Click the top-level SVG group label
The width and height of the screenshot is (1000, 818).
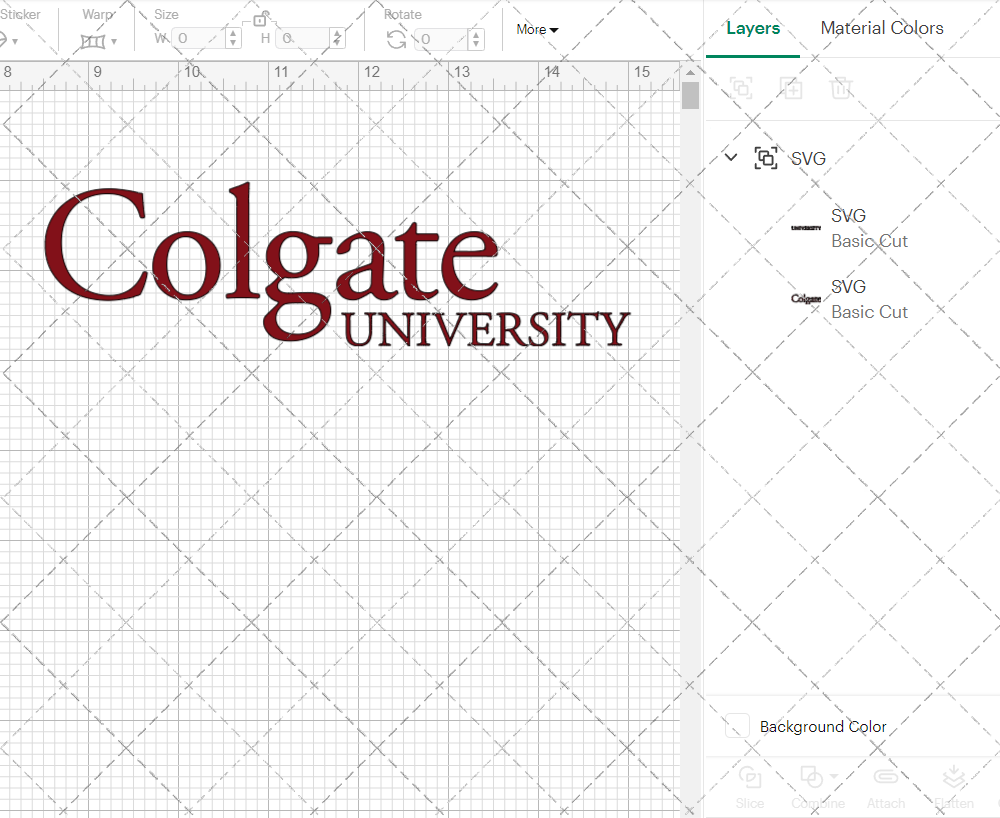coord(808,158)
